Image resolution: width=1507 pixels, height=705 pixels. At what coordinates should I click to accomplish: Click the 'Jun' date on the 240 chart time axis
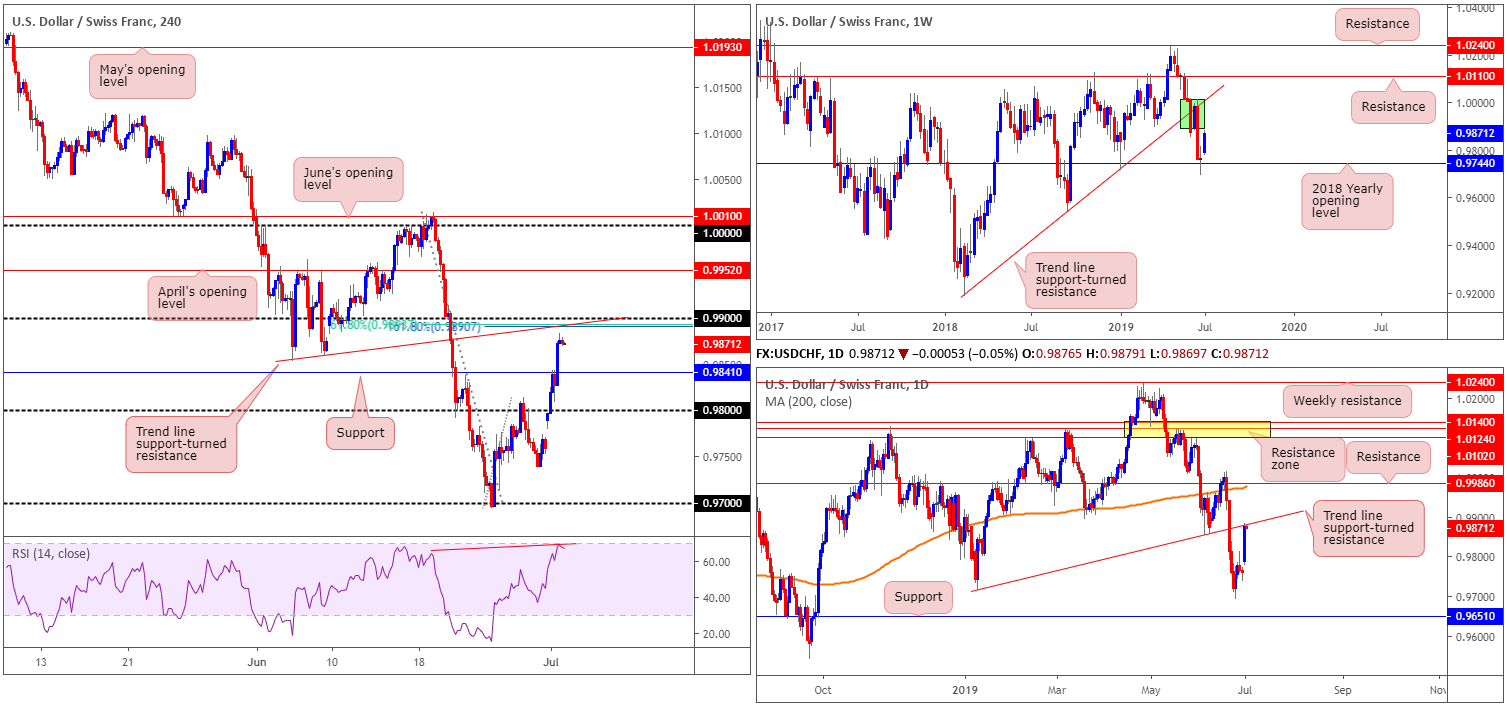tap(258, 662)
